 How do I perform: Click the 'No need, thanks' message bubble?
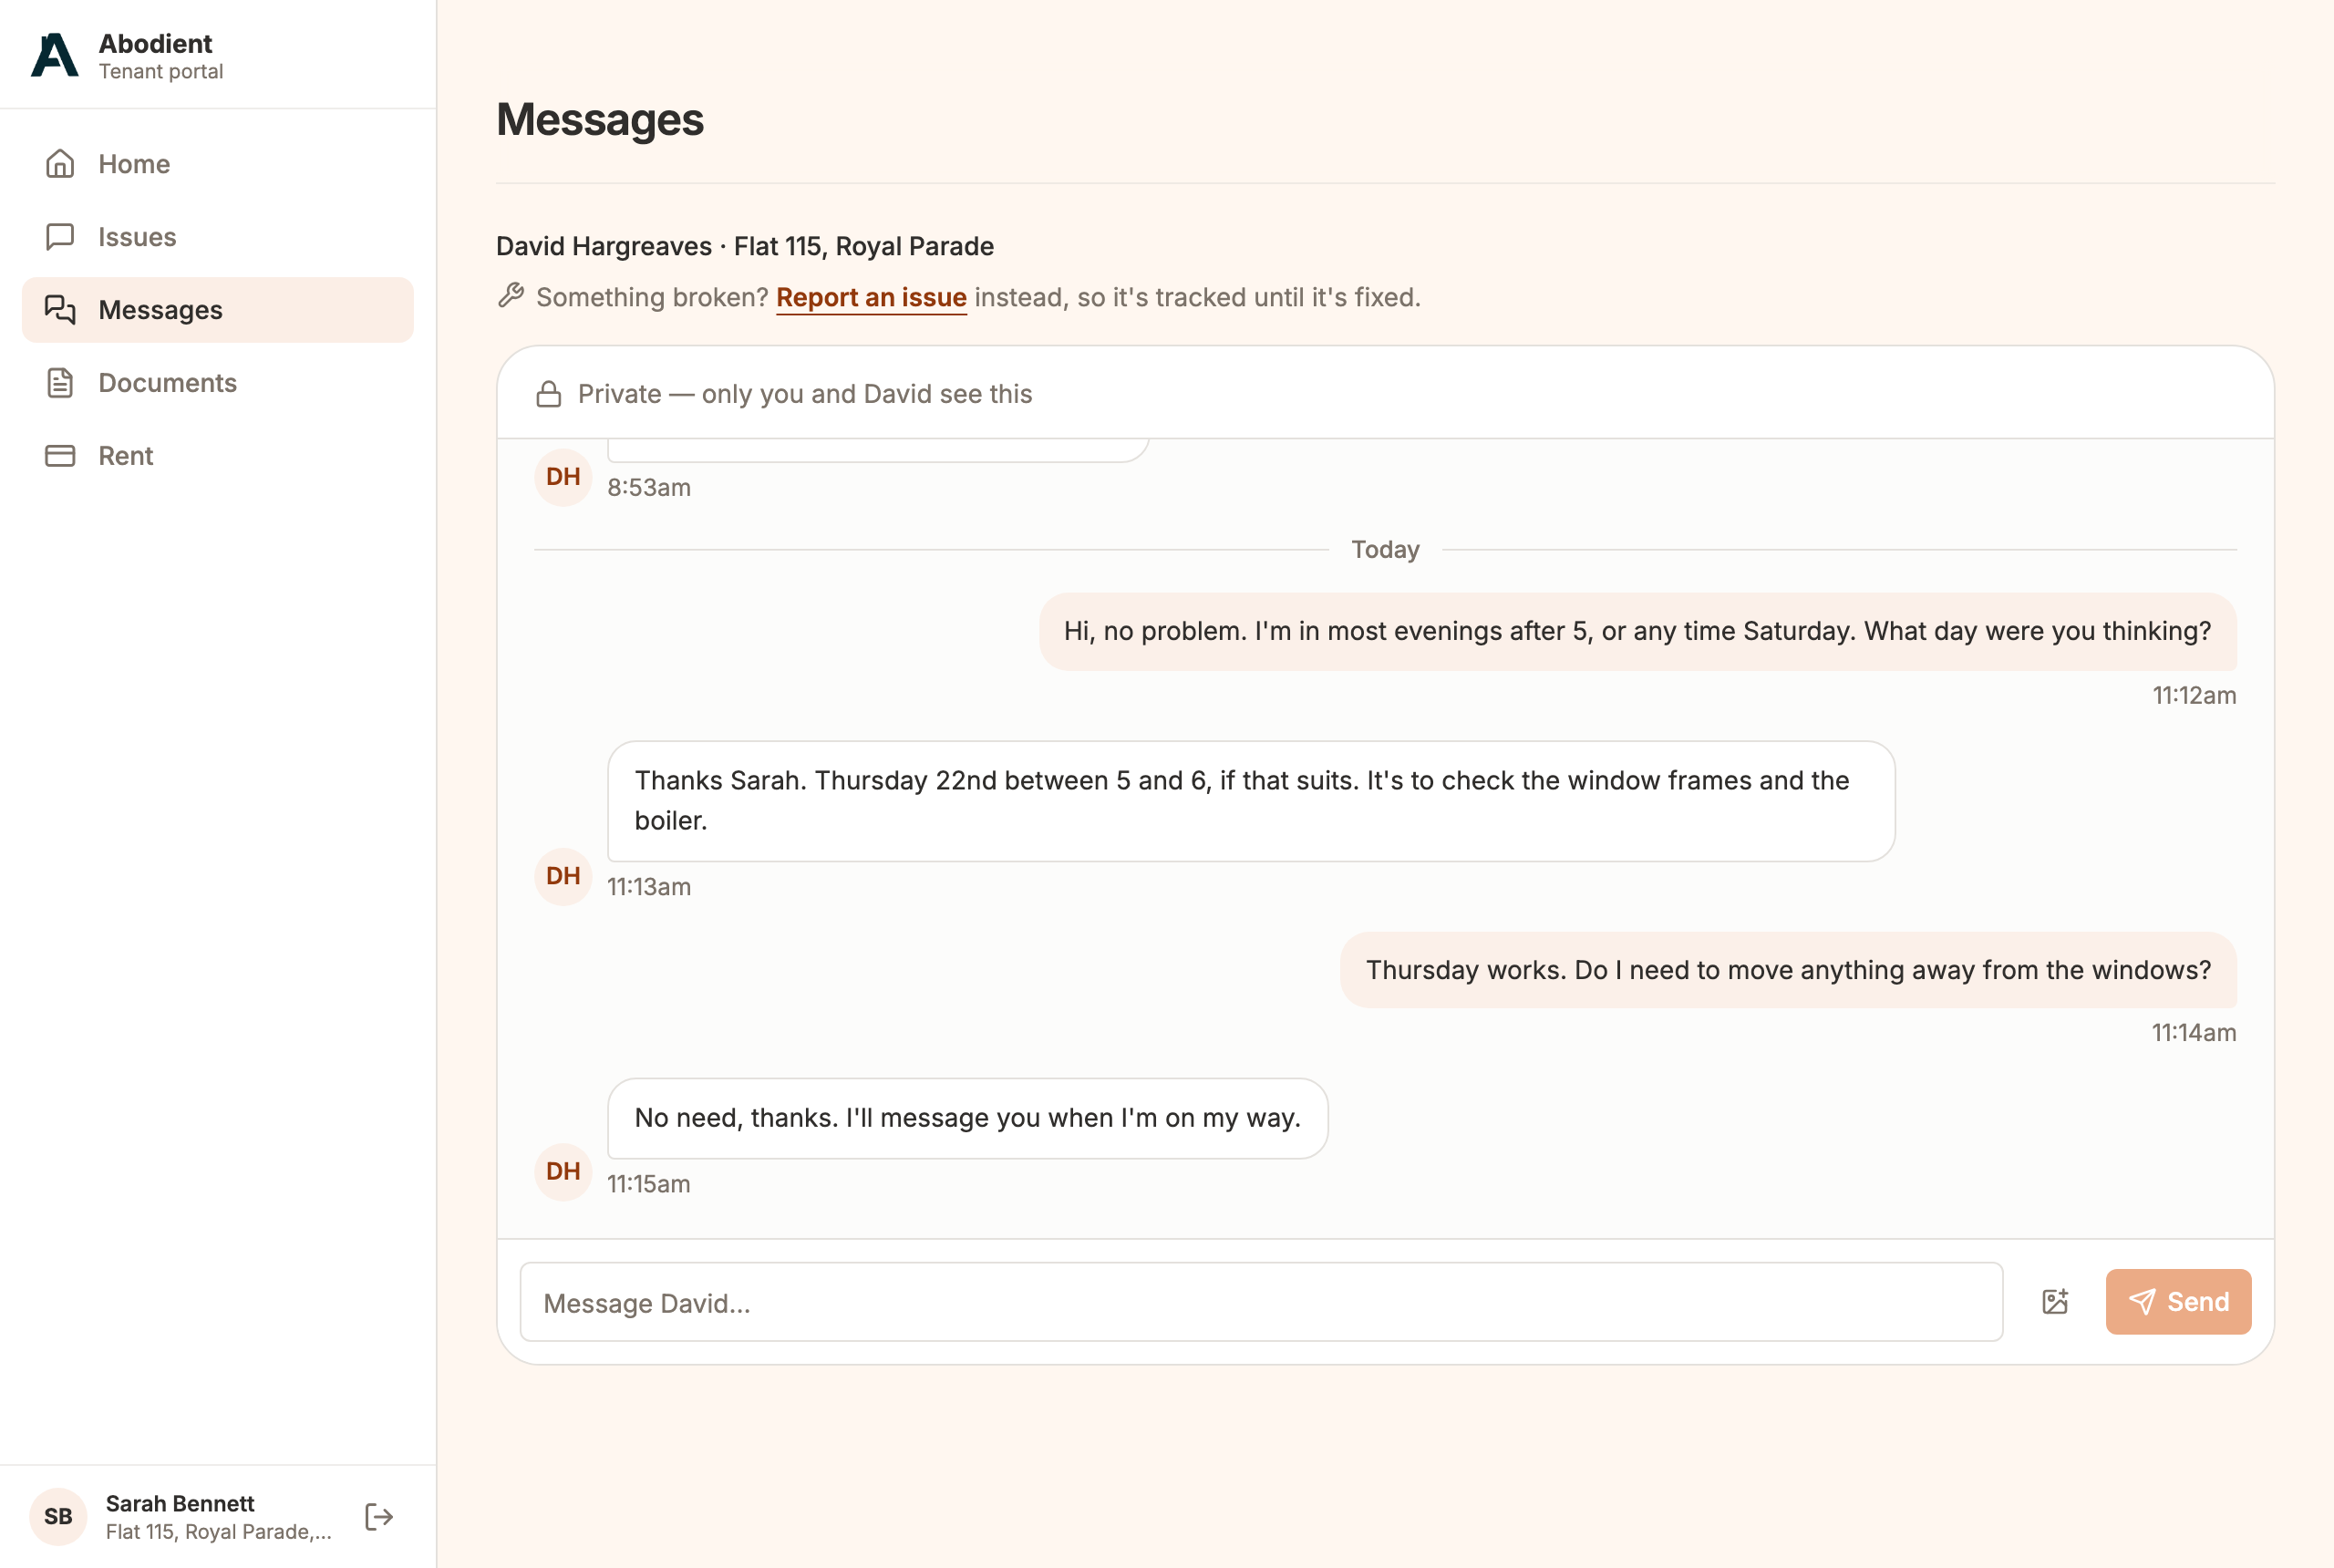pyautogui.click(x=967, y=1118)
